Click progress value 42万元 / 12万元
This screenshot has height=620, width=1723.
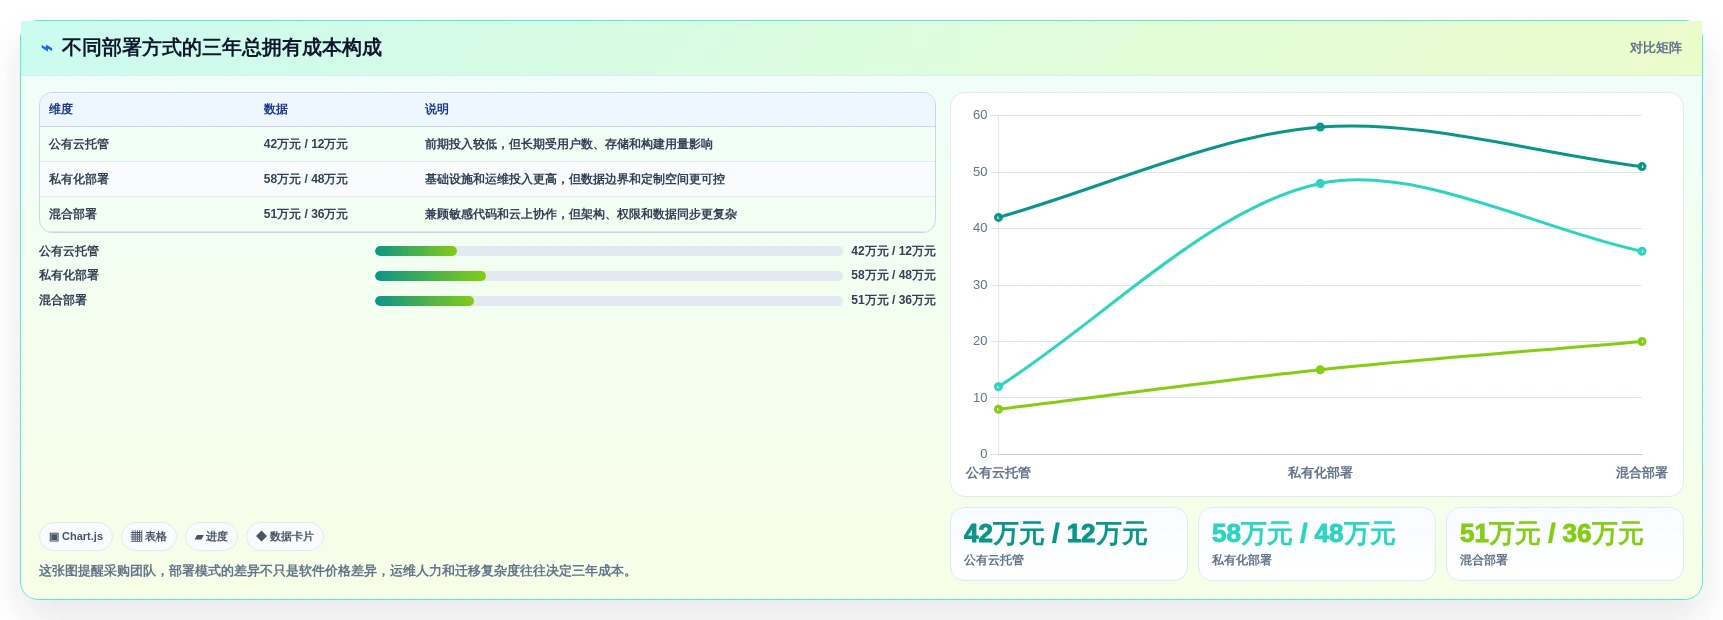tap(893, 252)
